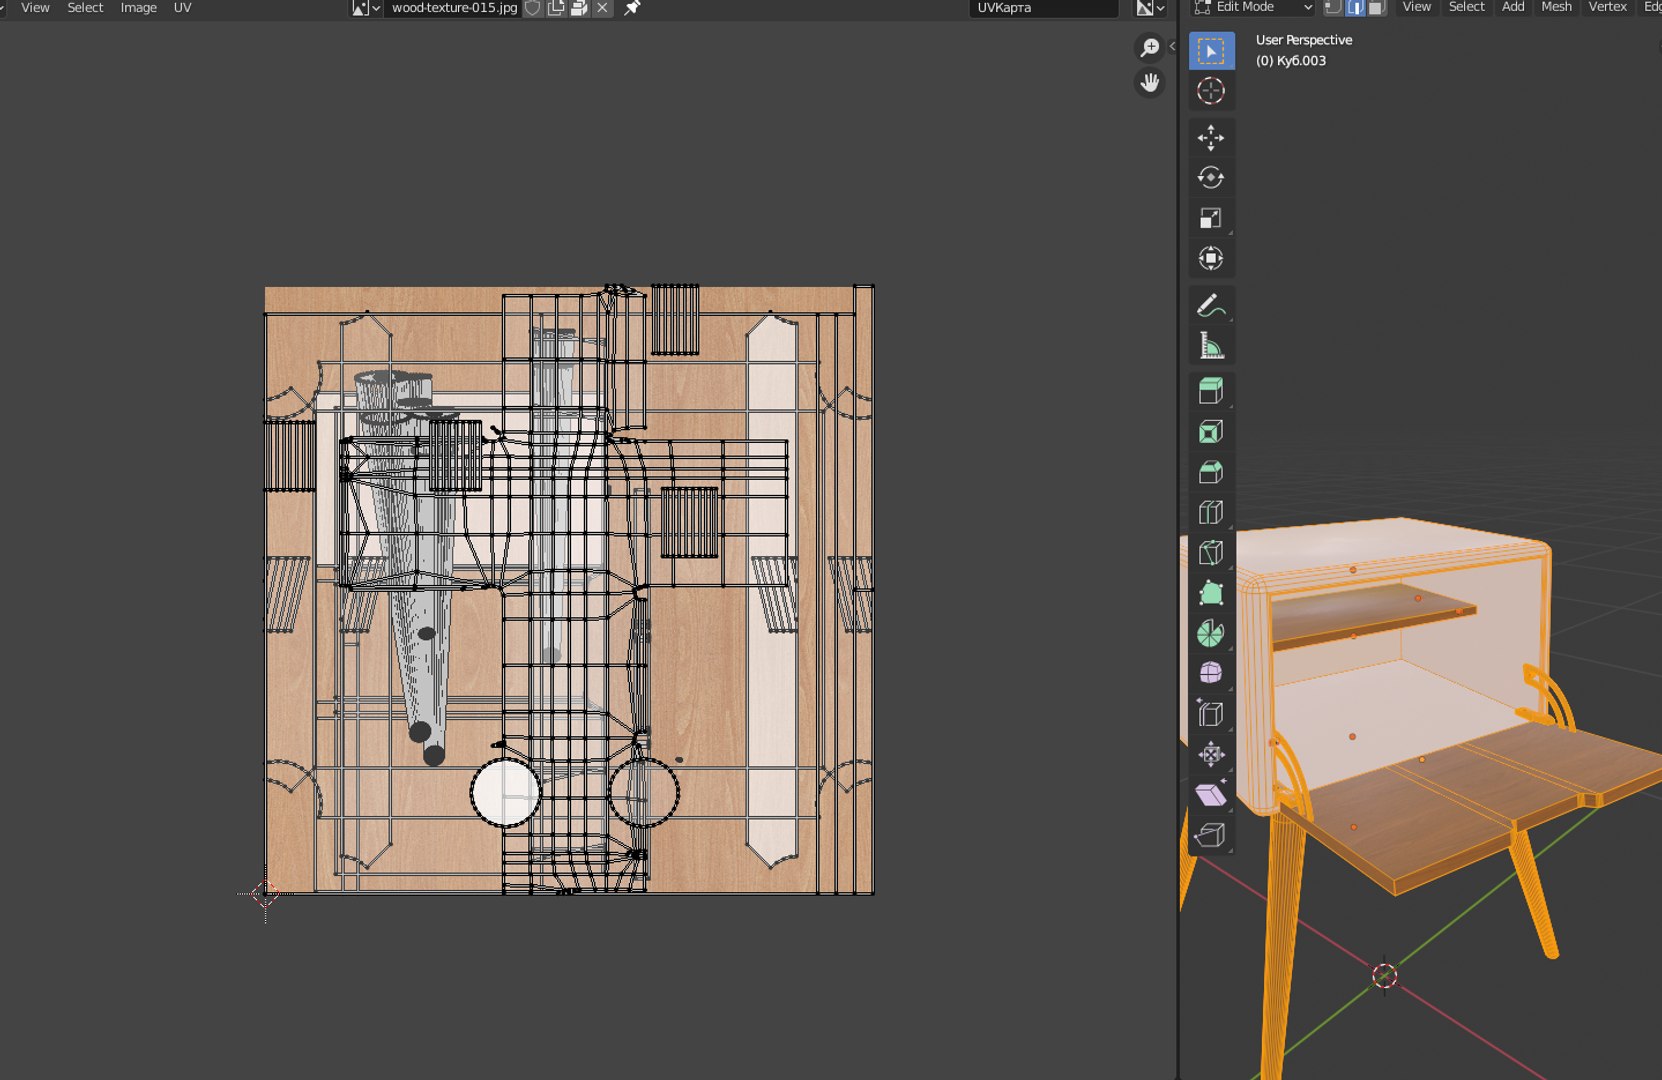The width and height of the screenshot is (1662, 1080).
Task: Toggle pin image in UV editor
Action: point(632,8)
